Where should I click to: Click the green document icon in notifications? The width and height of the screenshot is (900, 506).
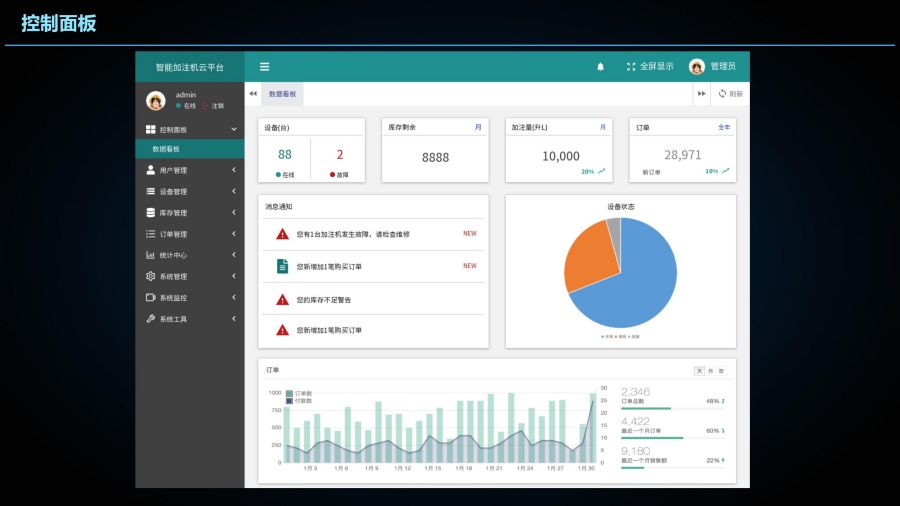[282, 267]
